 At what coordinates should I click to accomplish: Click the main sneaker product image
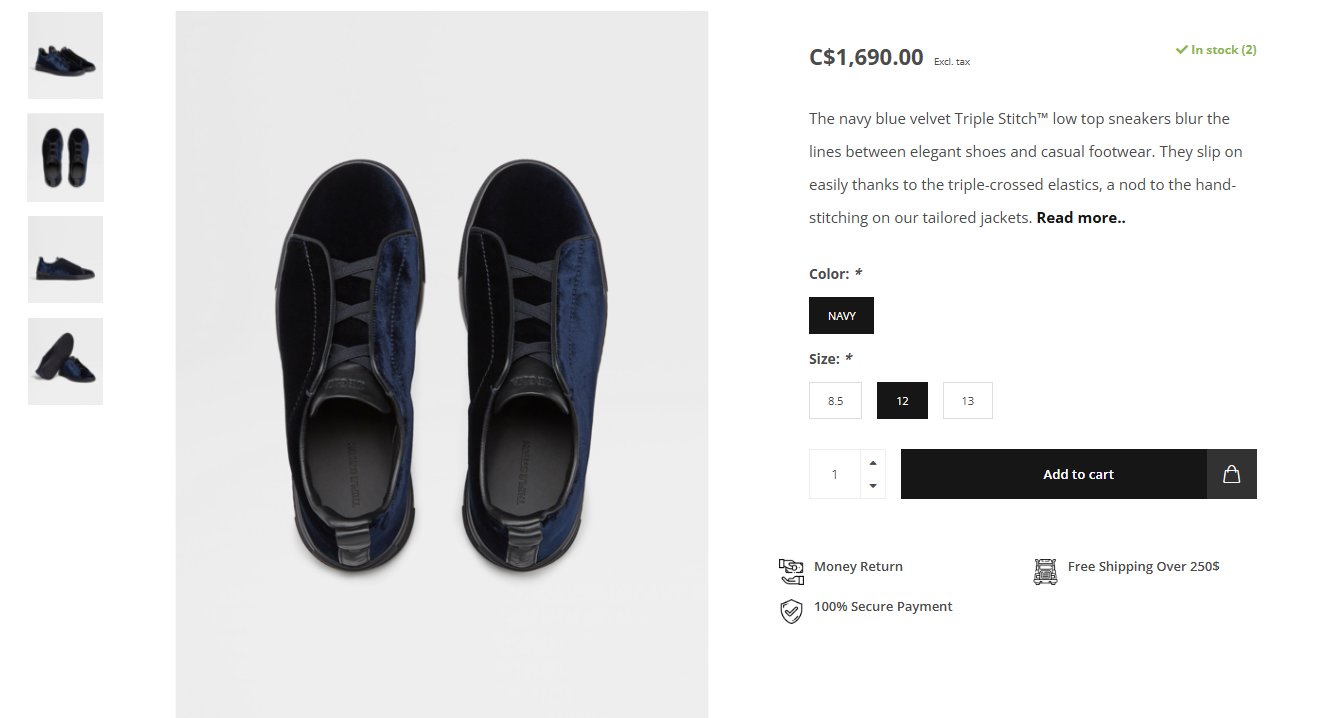click(x=441, y=364)
